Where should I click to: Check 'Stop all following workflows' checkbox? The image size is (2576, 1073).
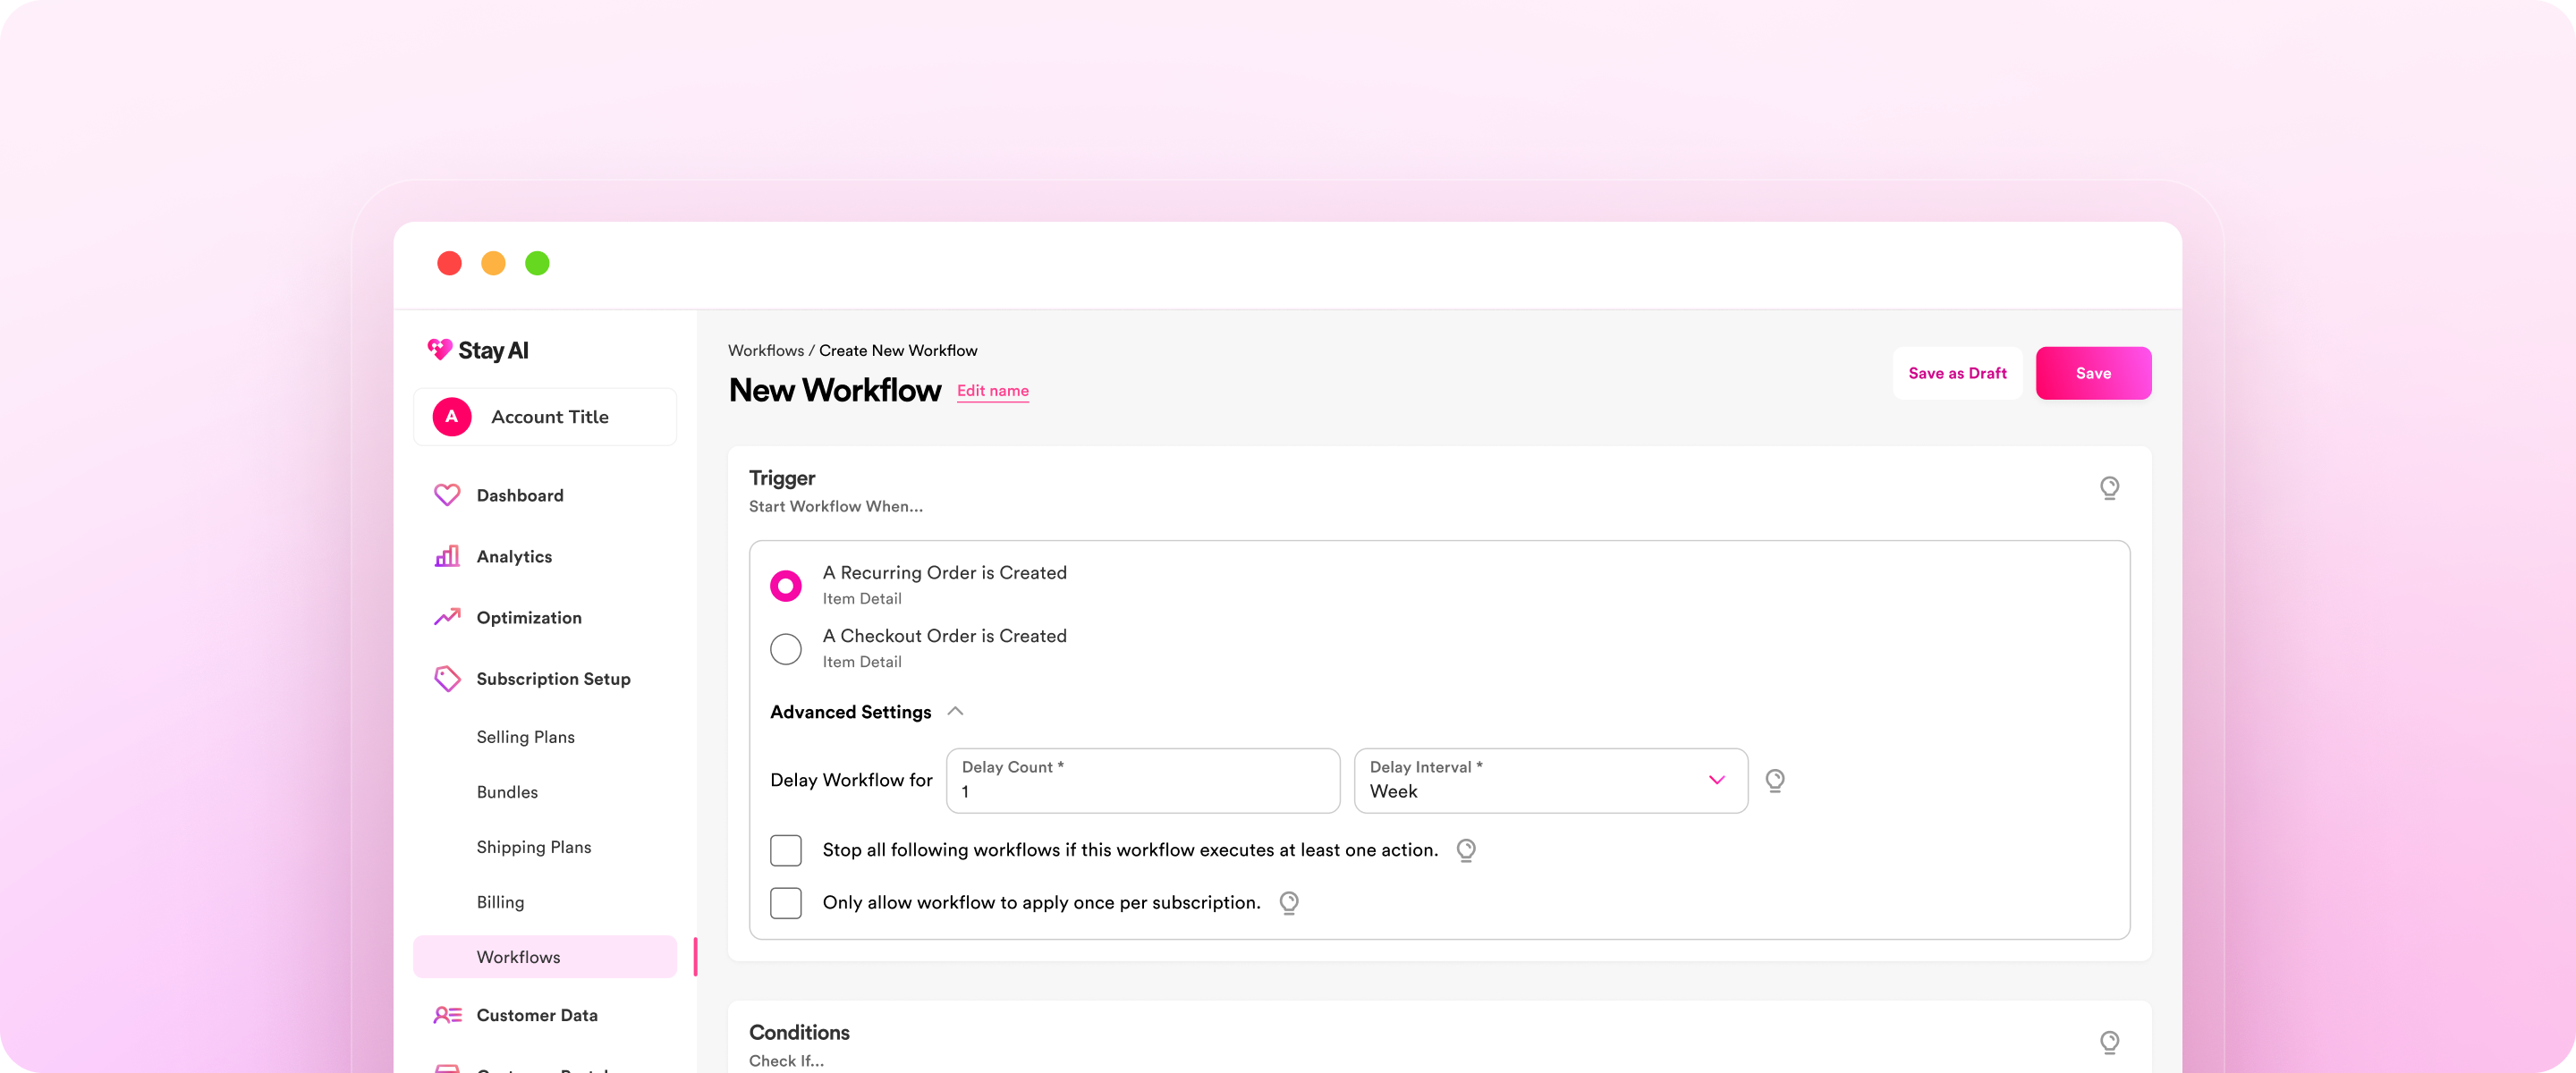786,850
